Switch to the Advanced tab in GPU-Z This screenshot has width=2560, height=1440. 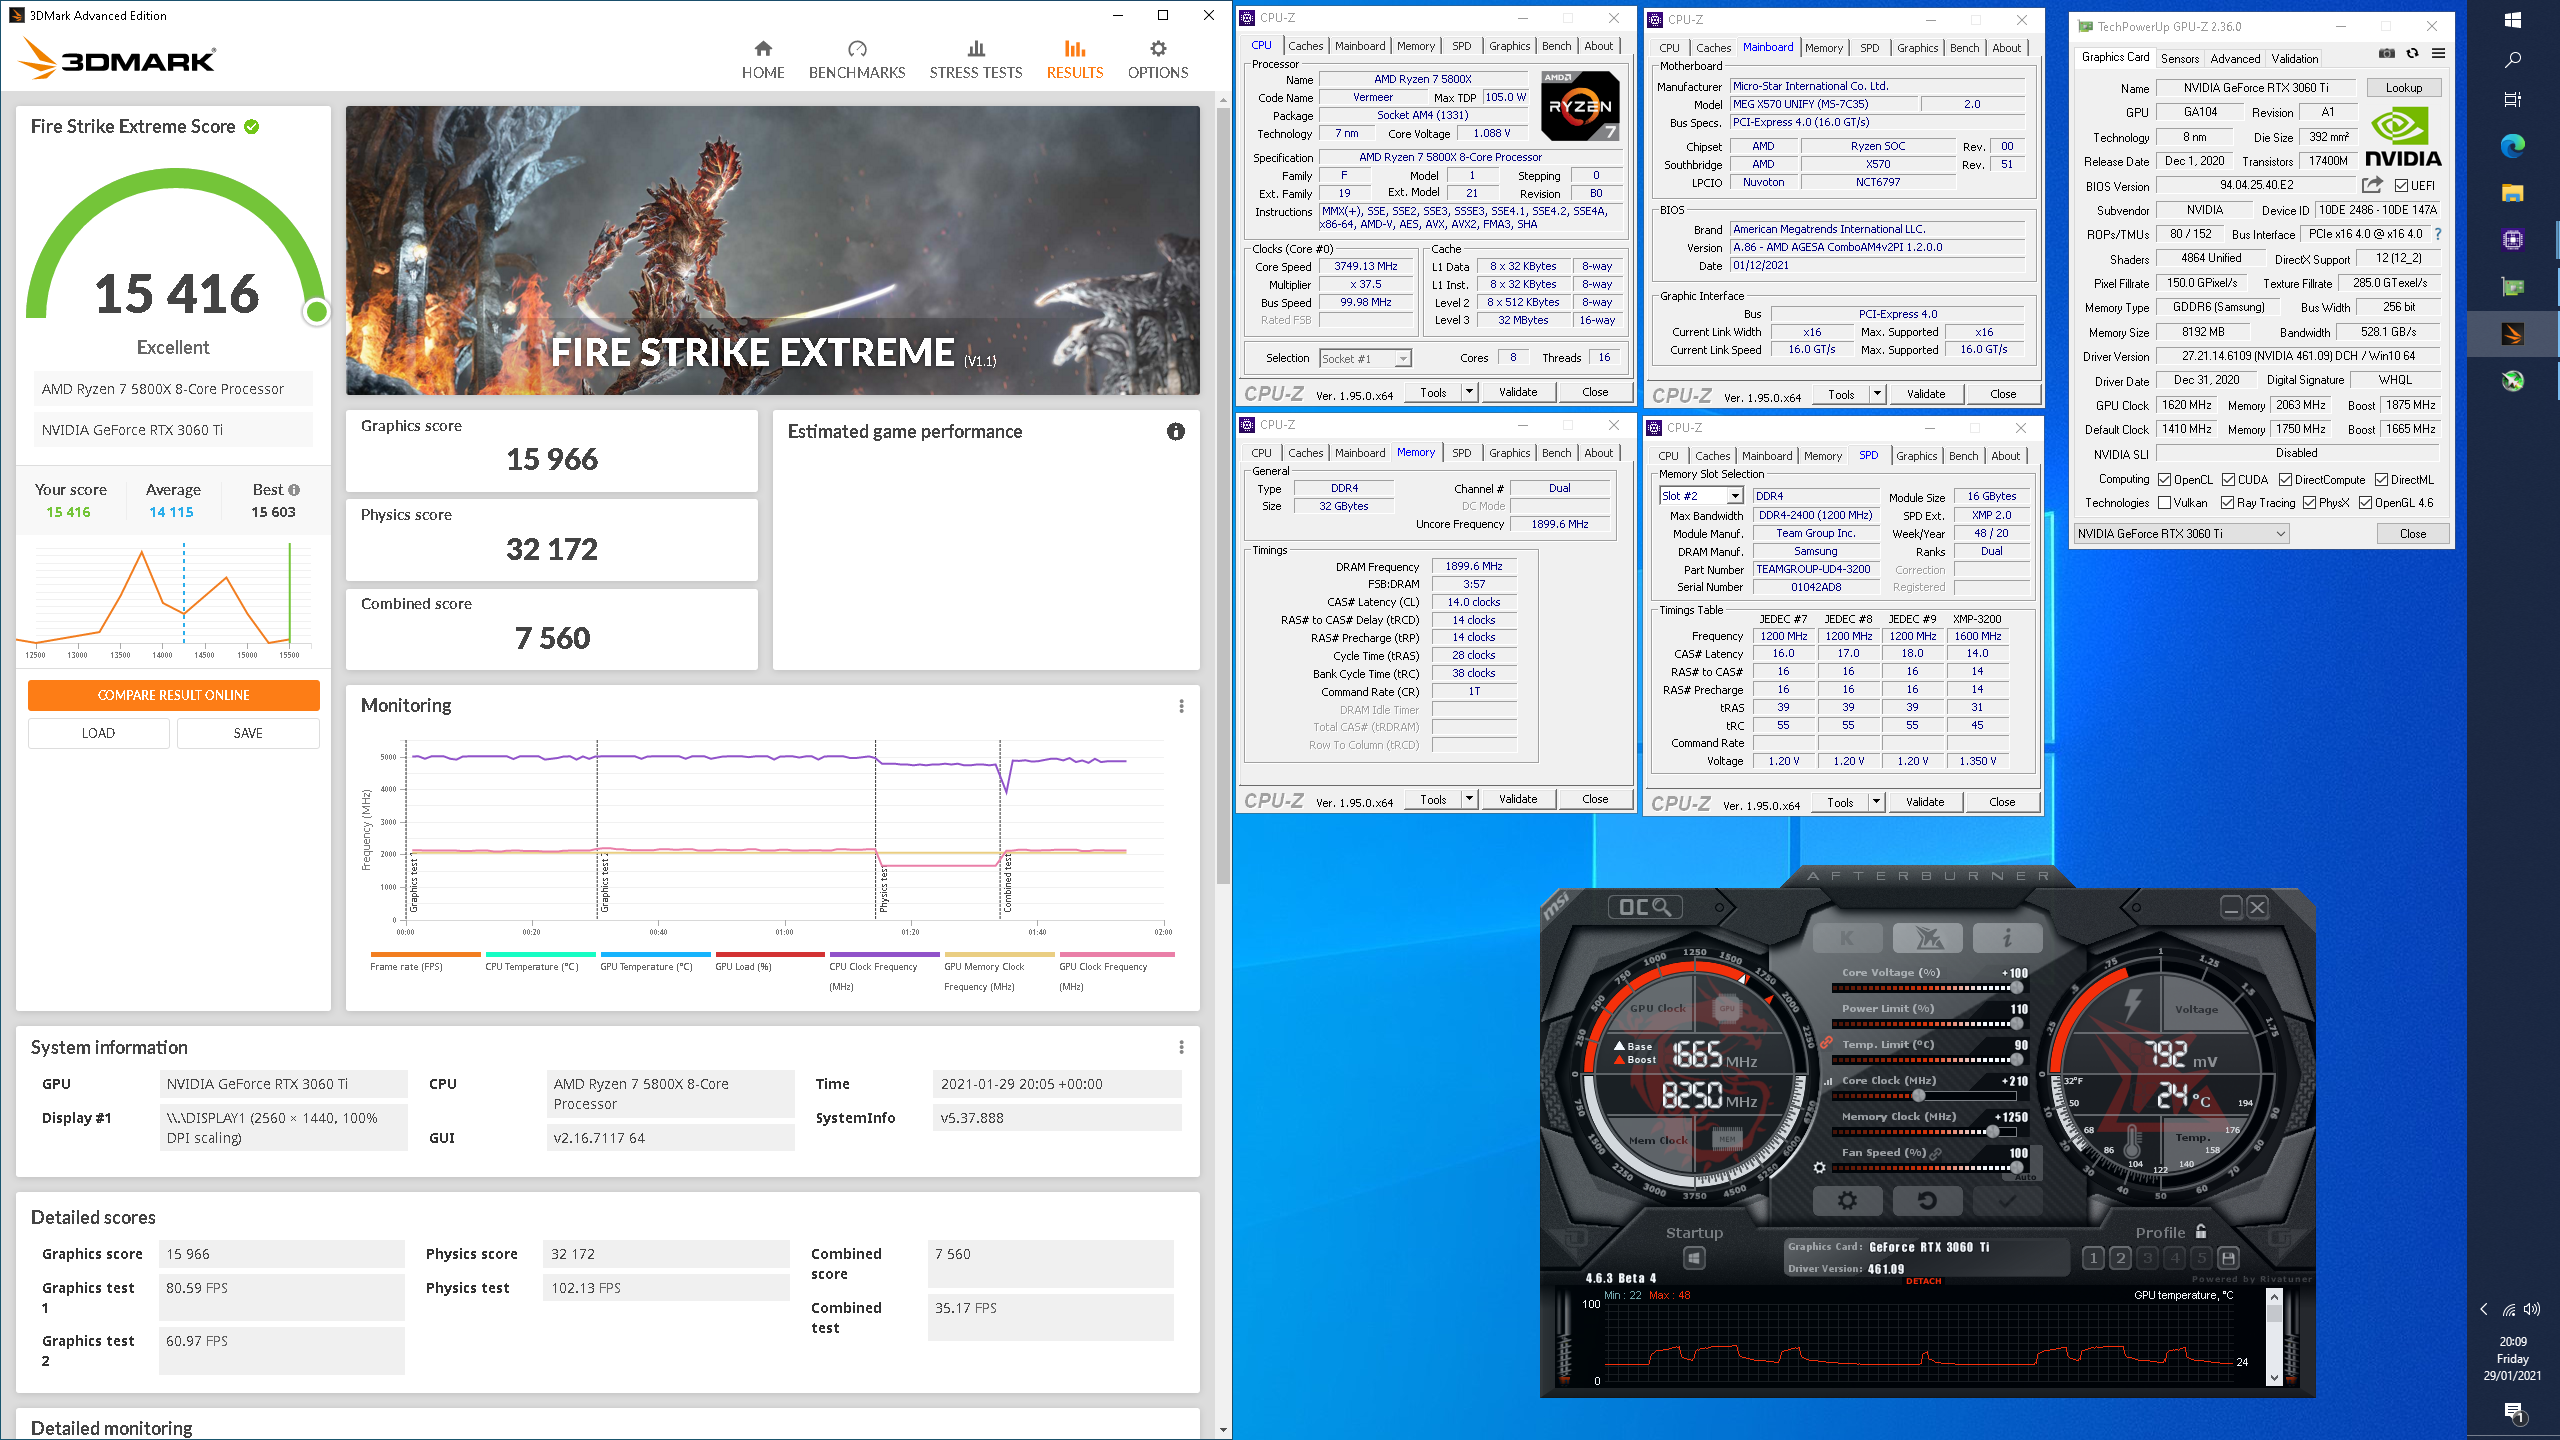pyautogui.click(x=2235, y=59)
